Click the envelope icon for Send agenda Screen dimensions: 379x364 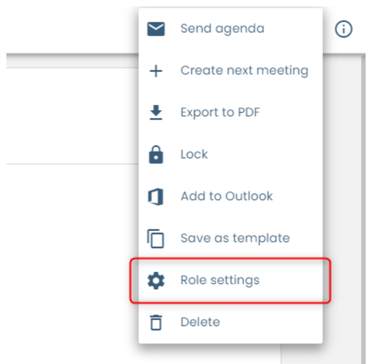coord(156,29)
